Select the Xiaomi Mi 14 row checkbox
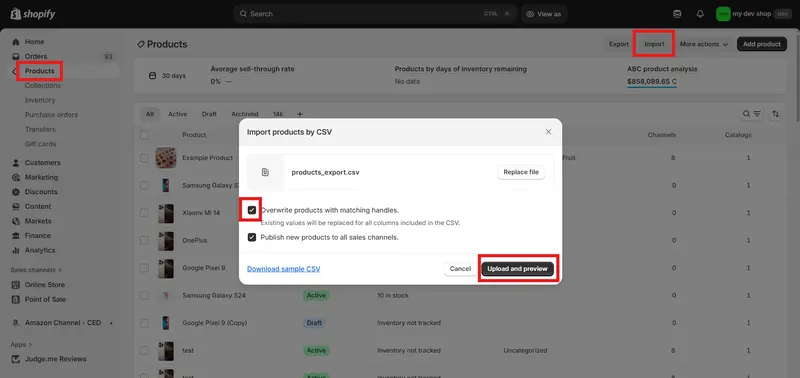800x378 pixels. point(144,213)
